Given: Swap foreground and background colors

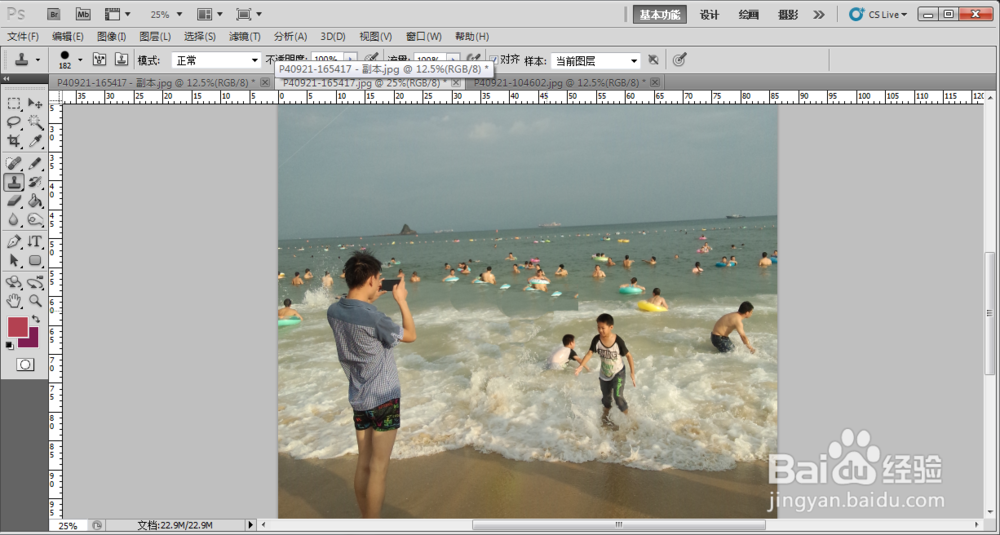Looking at the screenshot, I should [36, 319].
